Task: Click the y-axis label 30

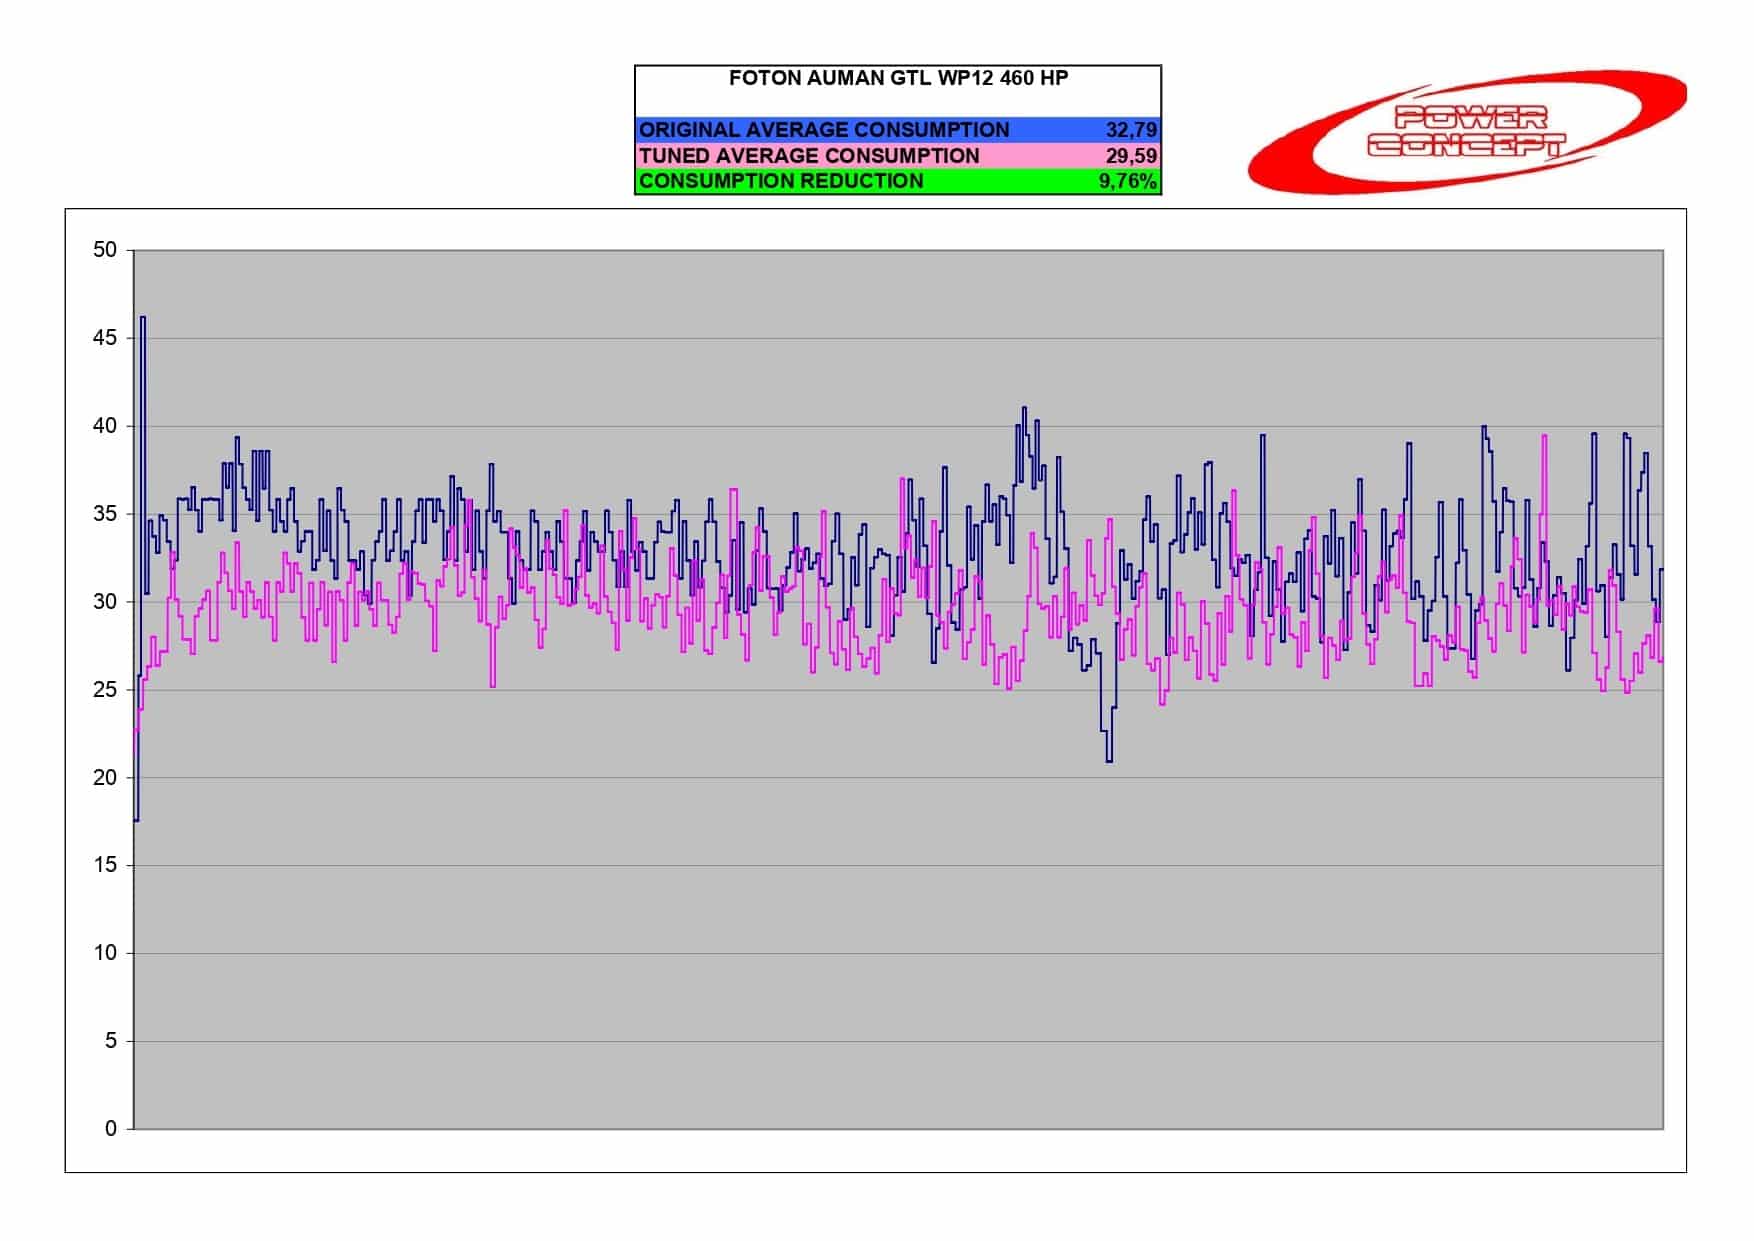Action: (105, 602)
